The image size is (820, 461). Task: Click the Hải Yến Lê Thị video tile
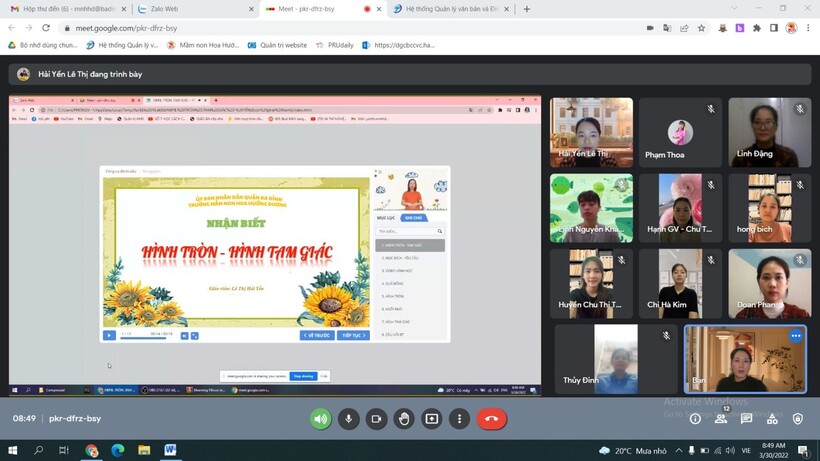591,132
